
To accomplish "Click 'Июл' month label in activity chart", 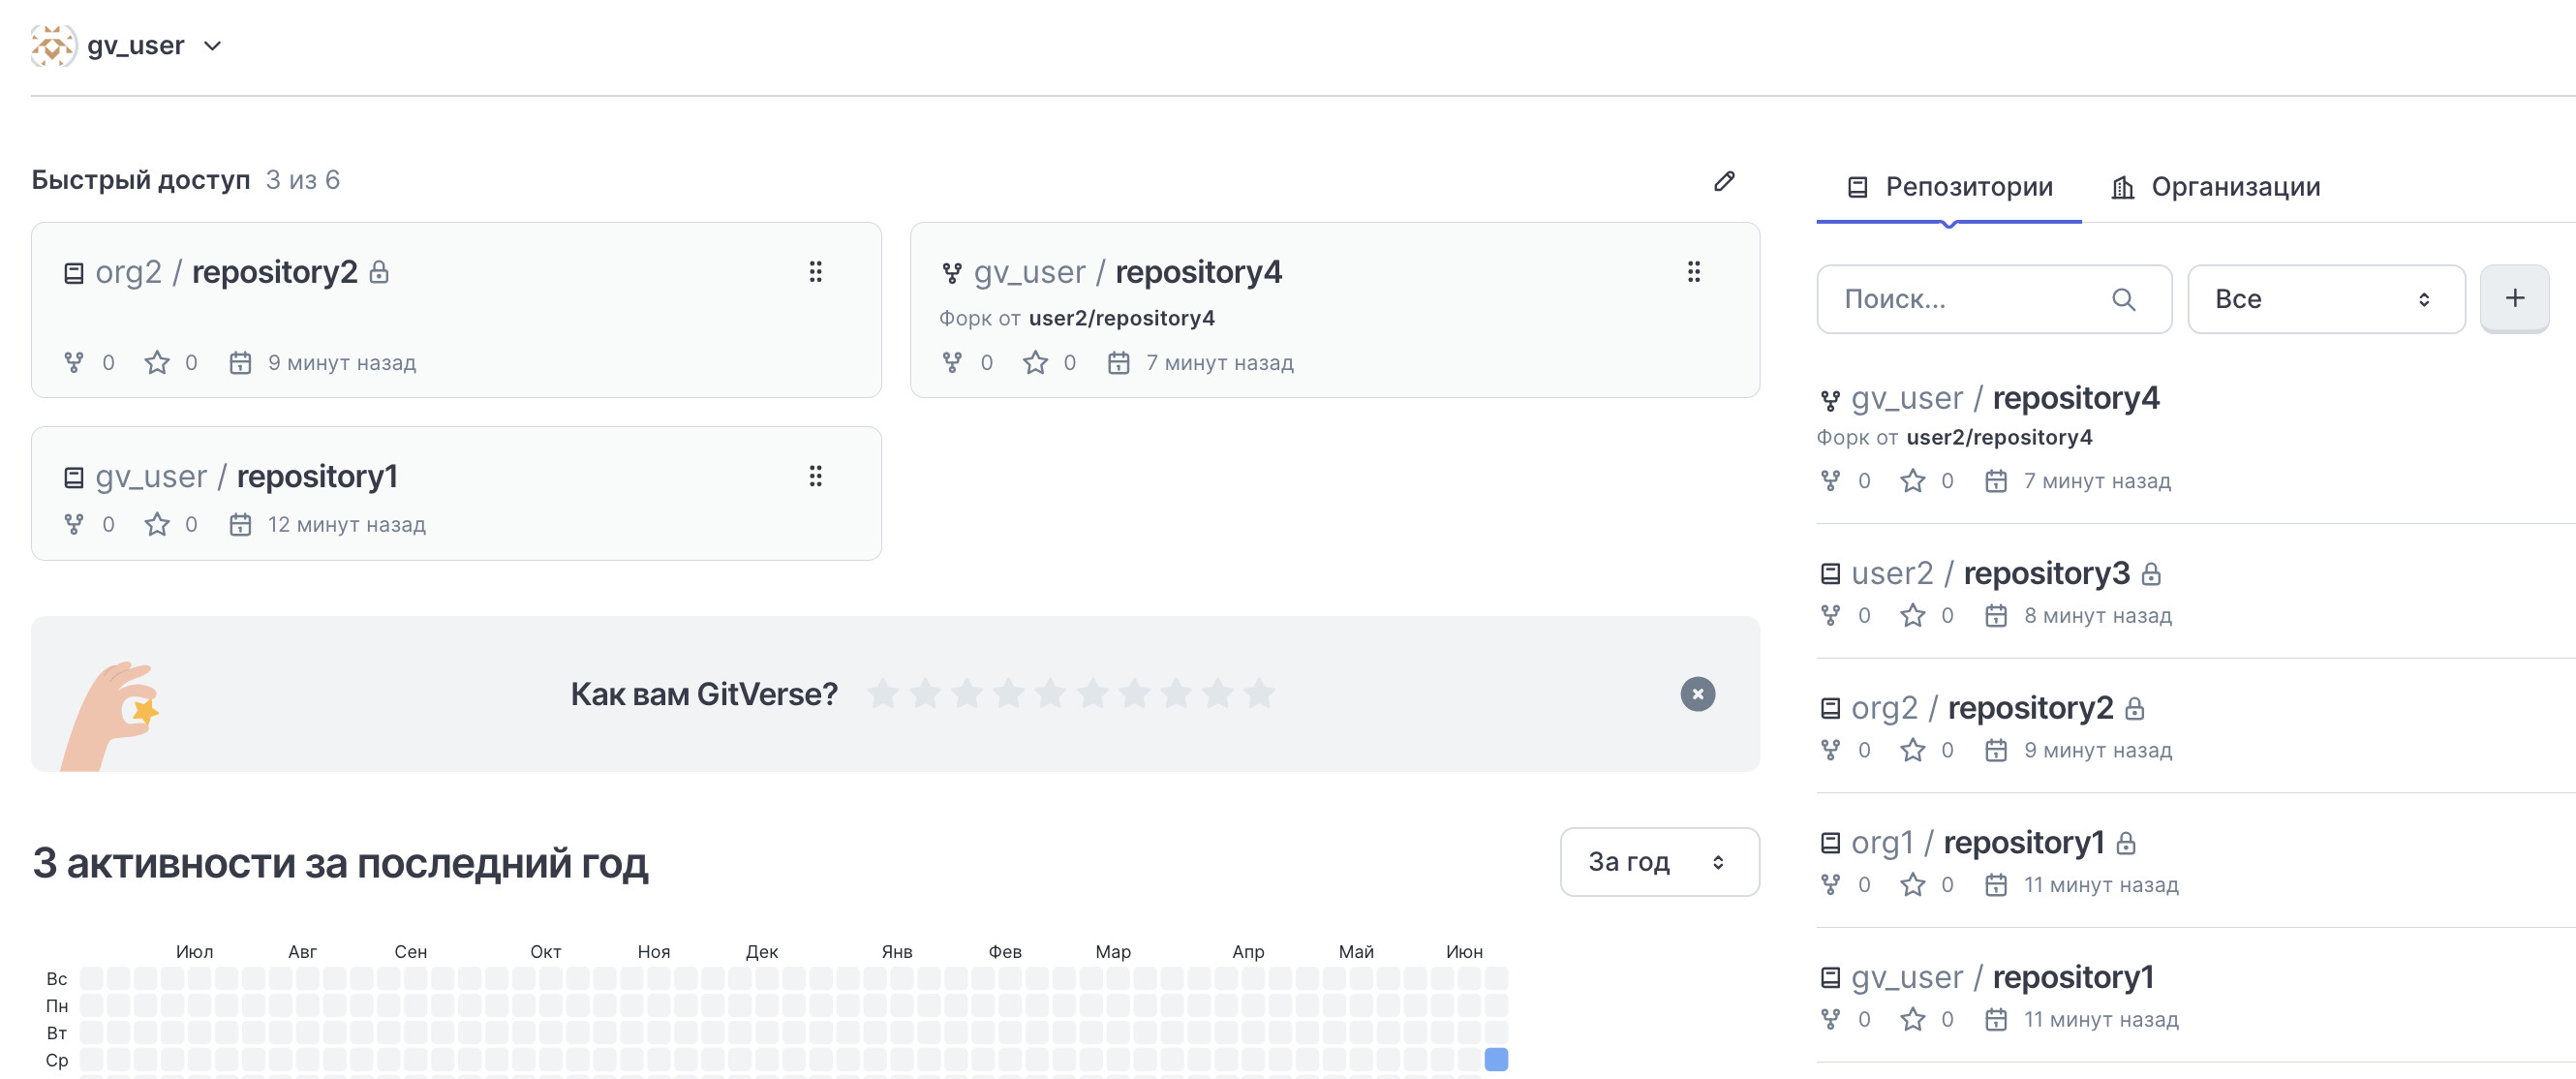I will (x=194, y=952).
